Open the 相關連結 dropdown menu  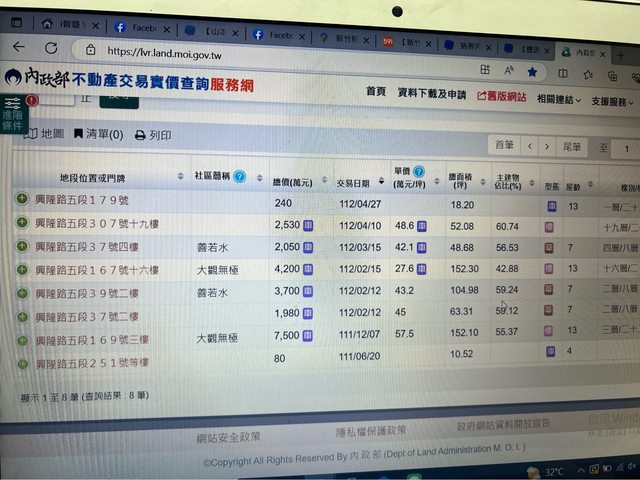point(558,100)
